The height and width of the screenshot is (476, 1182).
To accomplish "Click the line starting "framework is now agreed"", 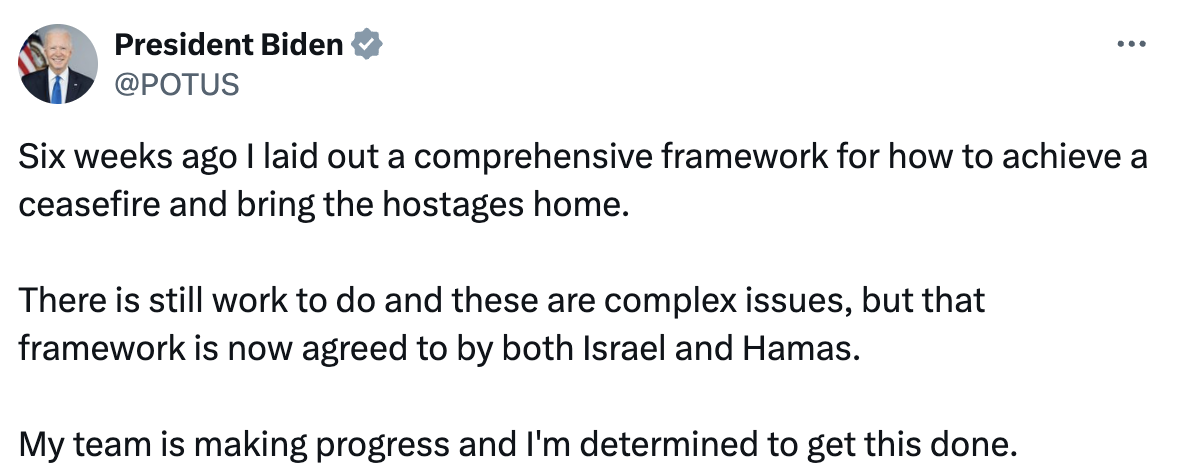I will click(439, 346).
